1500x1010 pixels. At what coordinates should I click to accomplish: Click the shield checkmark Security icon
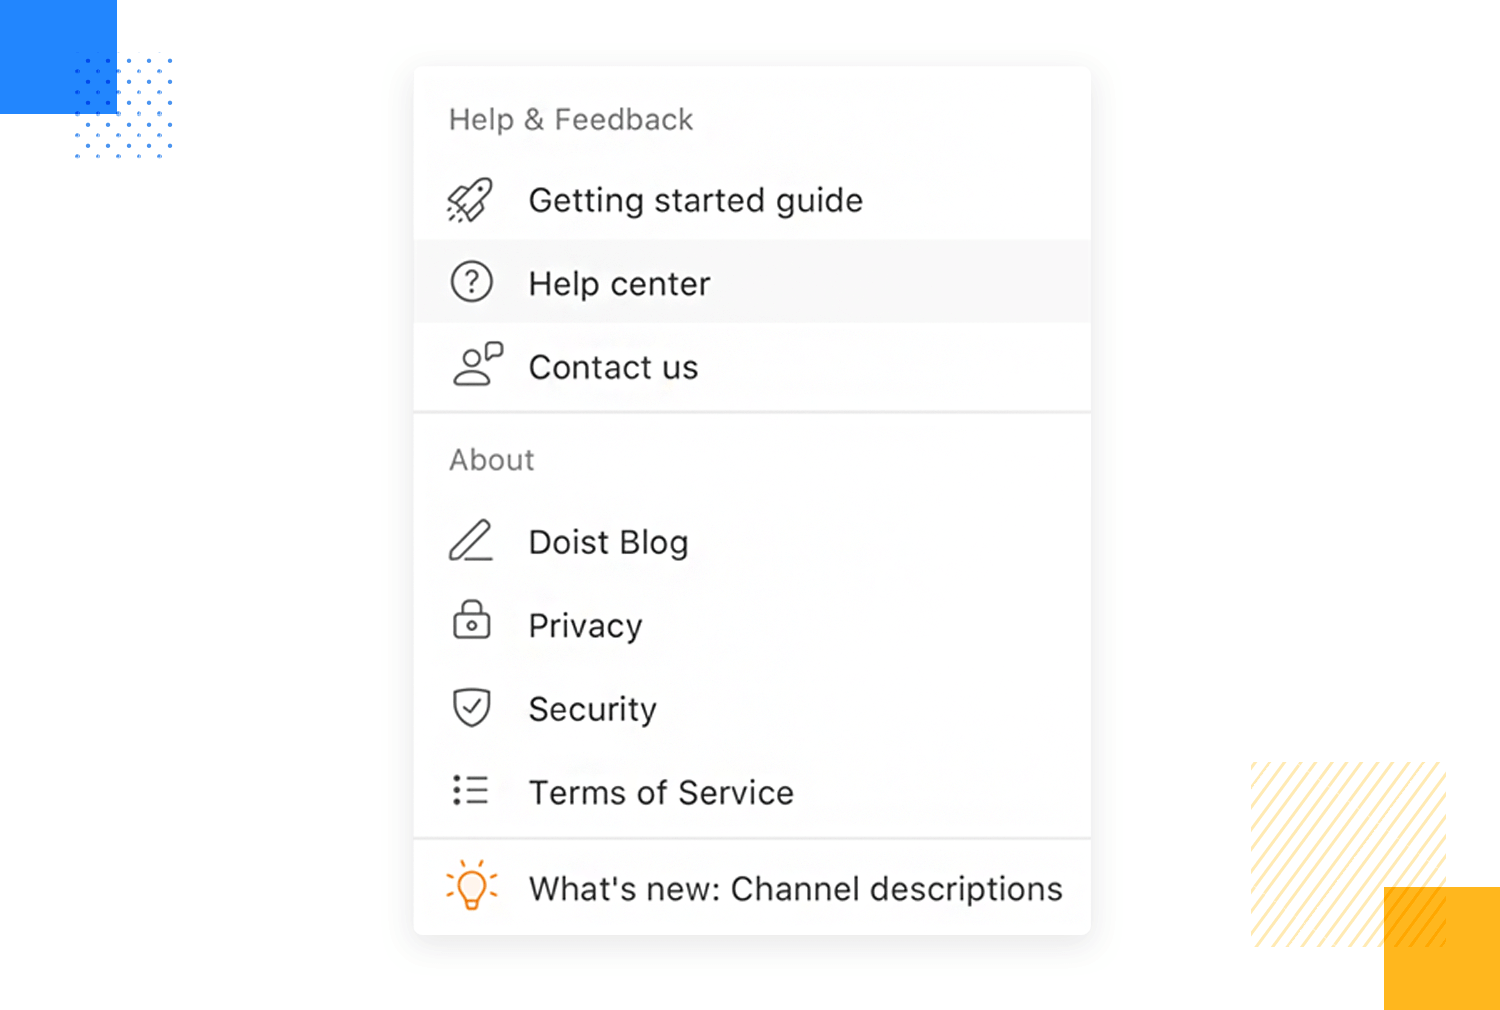coord(471,707)
